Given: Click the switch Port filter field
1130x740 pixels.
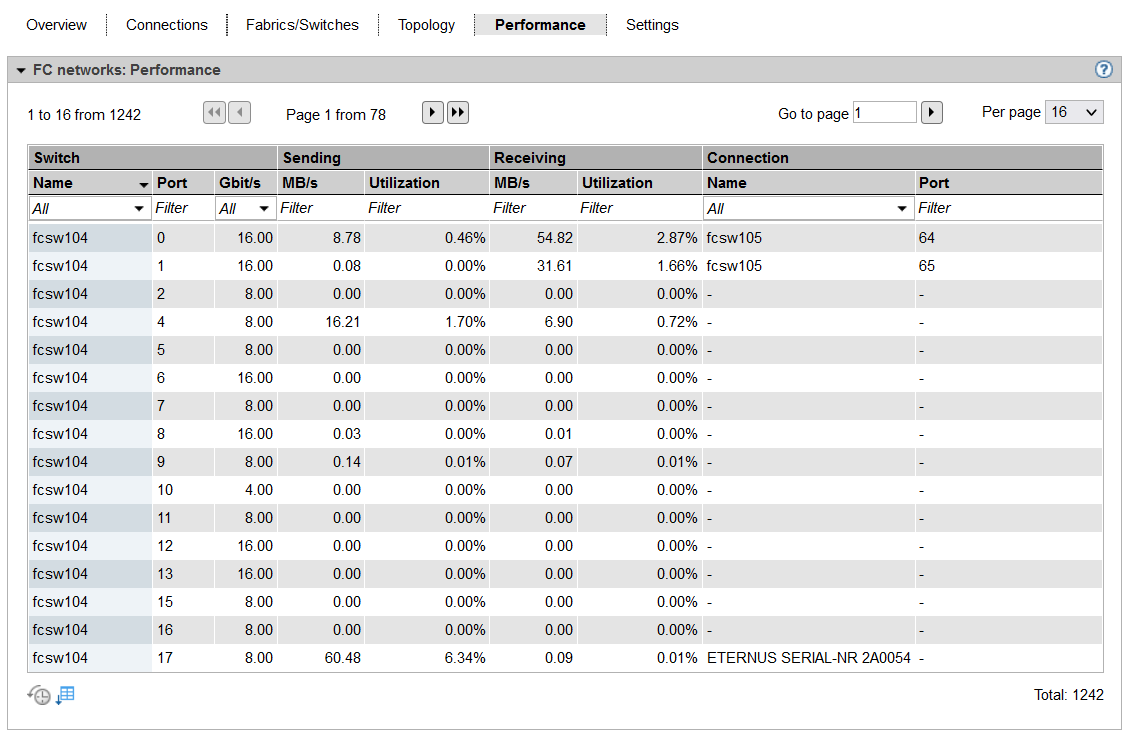Looking at the screenshot, I should [182, 208].
